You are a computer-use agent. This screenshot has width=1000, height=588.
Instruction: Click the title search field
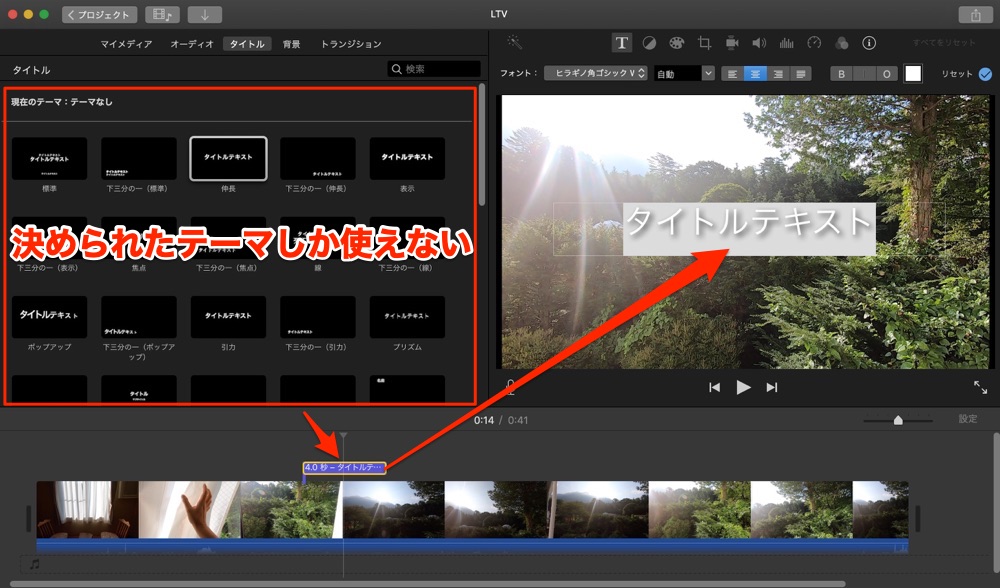434,69
